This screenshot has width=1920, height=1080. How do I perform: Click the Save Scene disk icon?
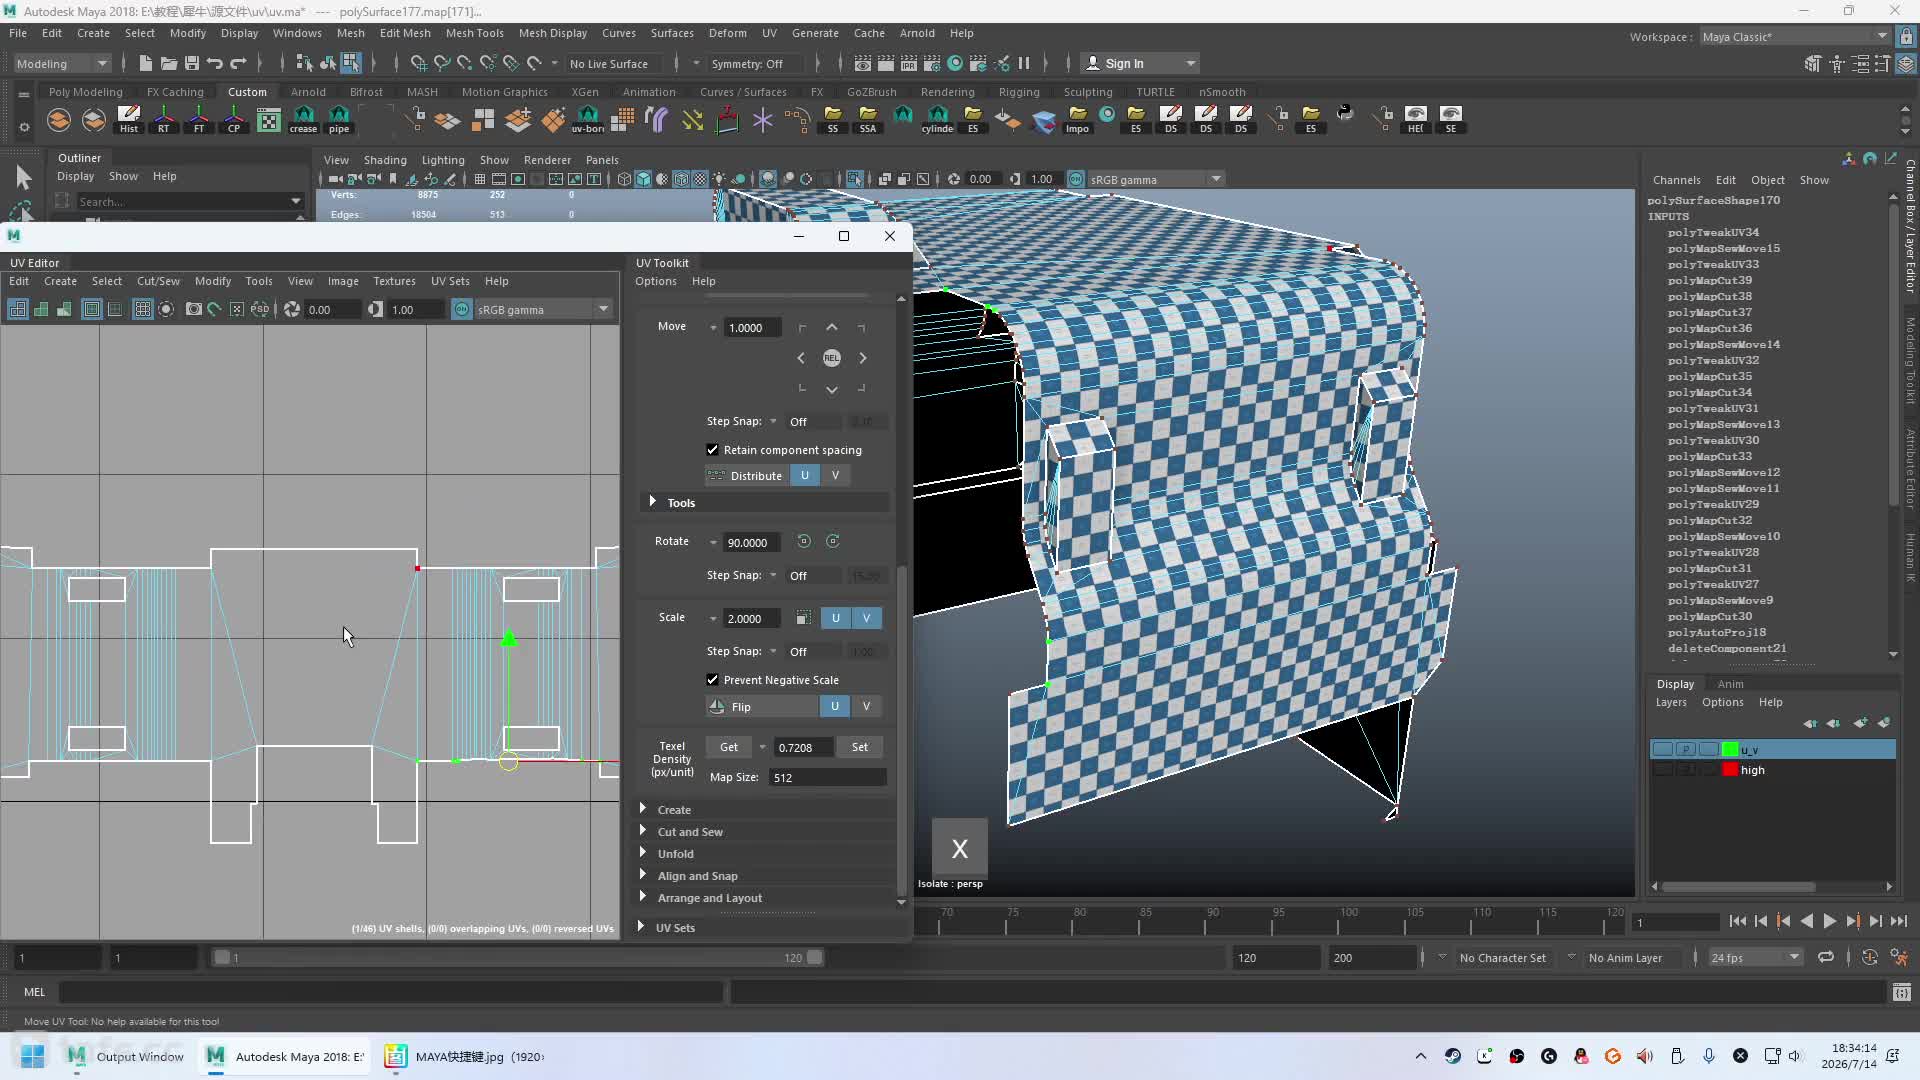click(x=191, y=63)
